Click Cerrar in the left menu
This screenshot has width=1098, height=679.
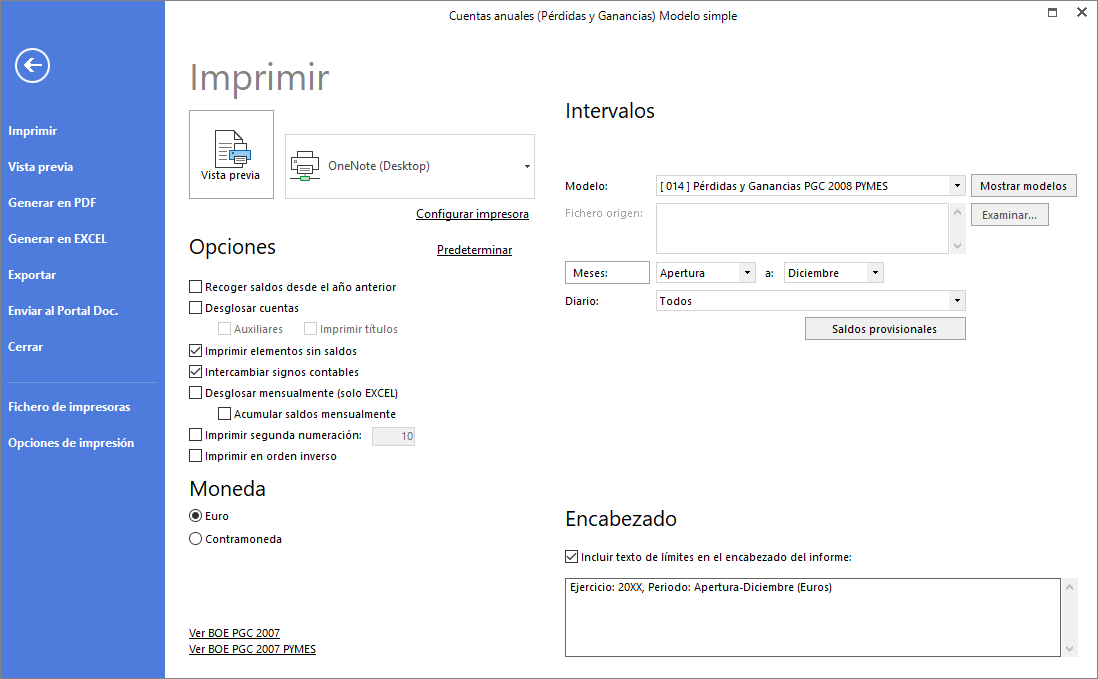point(26,347)
